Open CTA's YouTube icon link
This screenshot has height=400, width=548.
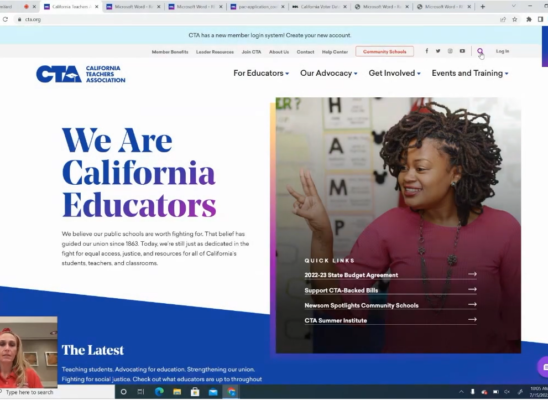click(x=462, y=51)
